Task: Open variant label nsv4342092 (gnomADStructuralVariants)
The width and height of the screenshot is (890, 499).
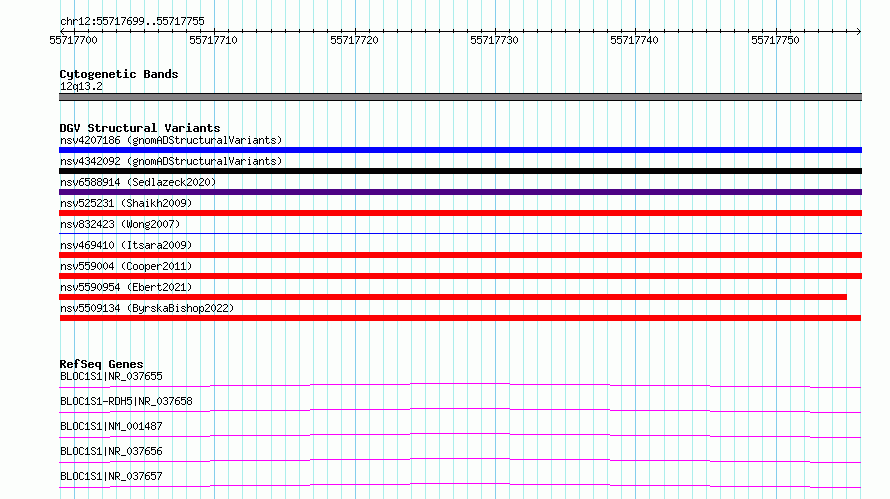Action: tap(171, 161)
